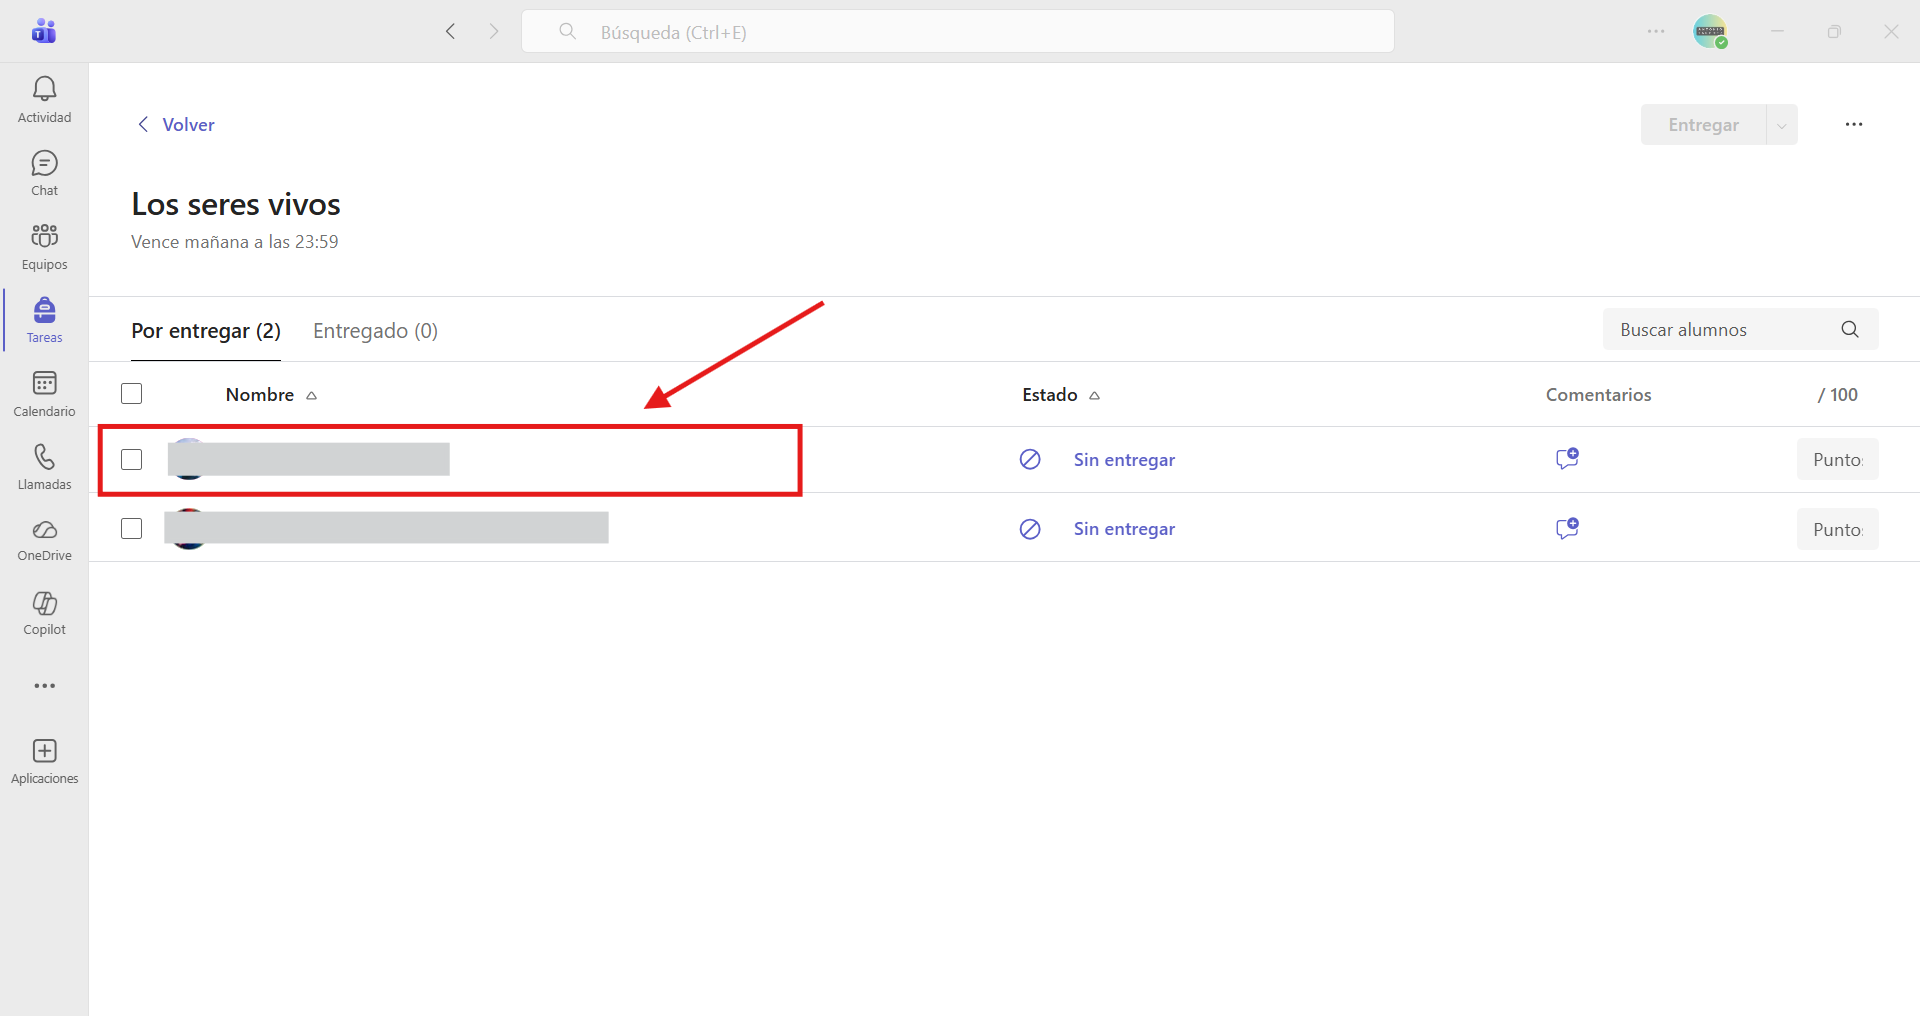The height and width of the screenshot is (1016, 1920).
Task: Click Sin entregar for second student
Action: pos(1124,529)
